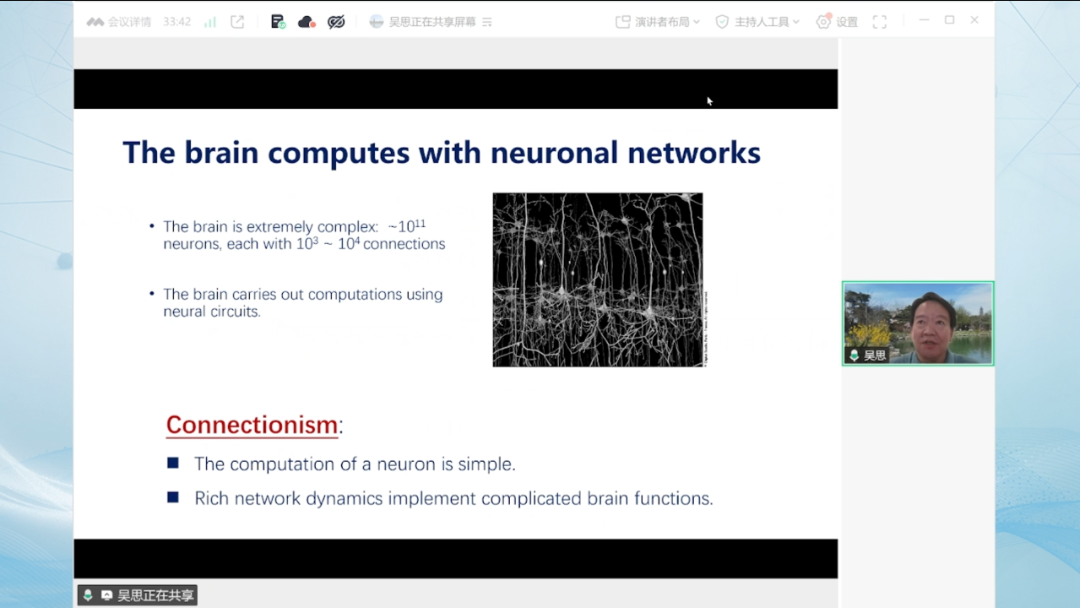Viewport: 1080px width, 608px height.
Task: Close the meeting window
Action: 975,21
